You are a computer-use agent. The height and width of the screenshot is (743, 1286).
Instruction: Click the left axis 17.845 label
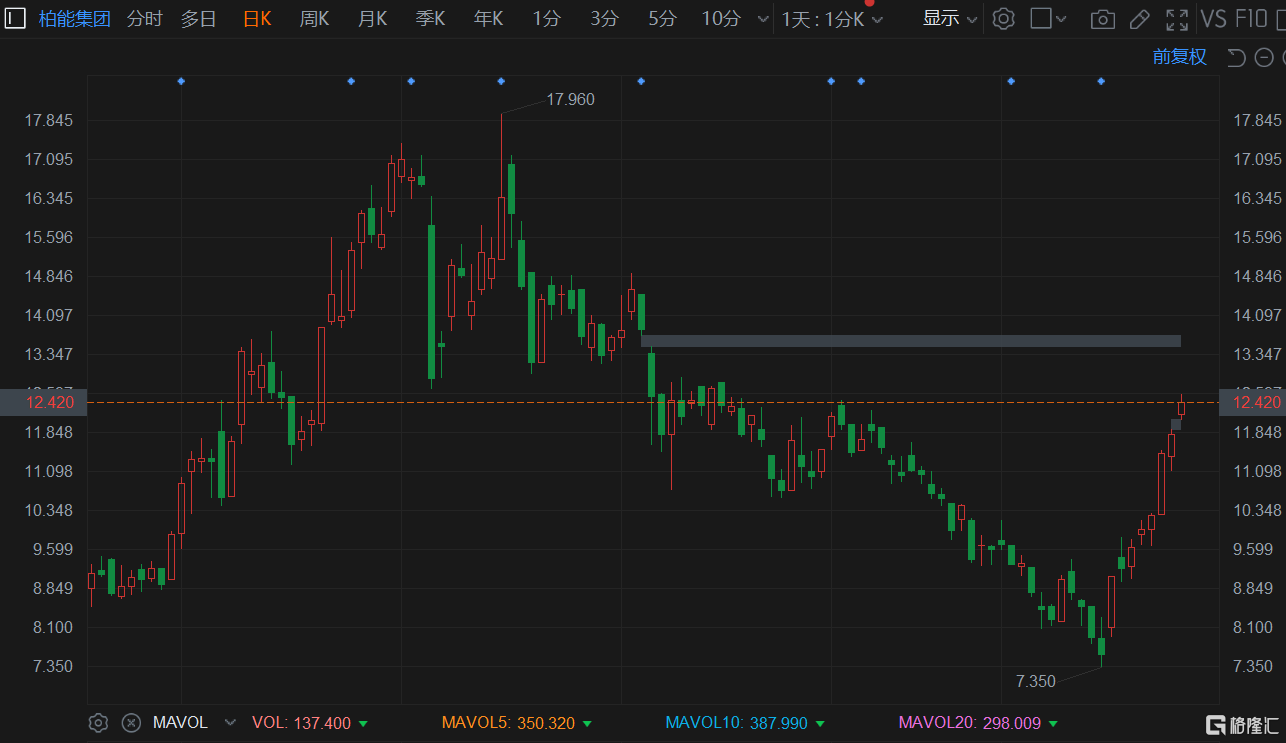pyautogui.click(x=49, y=121)
